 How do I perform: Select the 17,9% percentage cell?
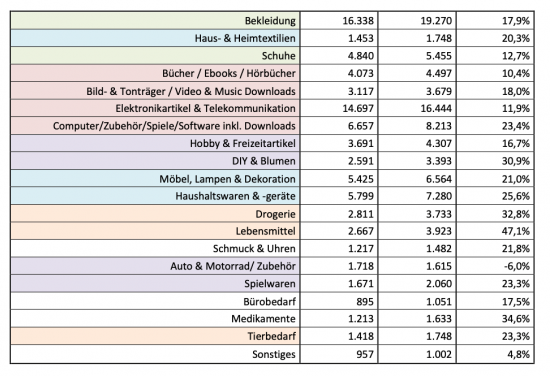click(x=516, y=21)
